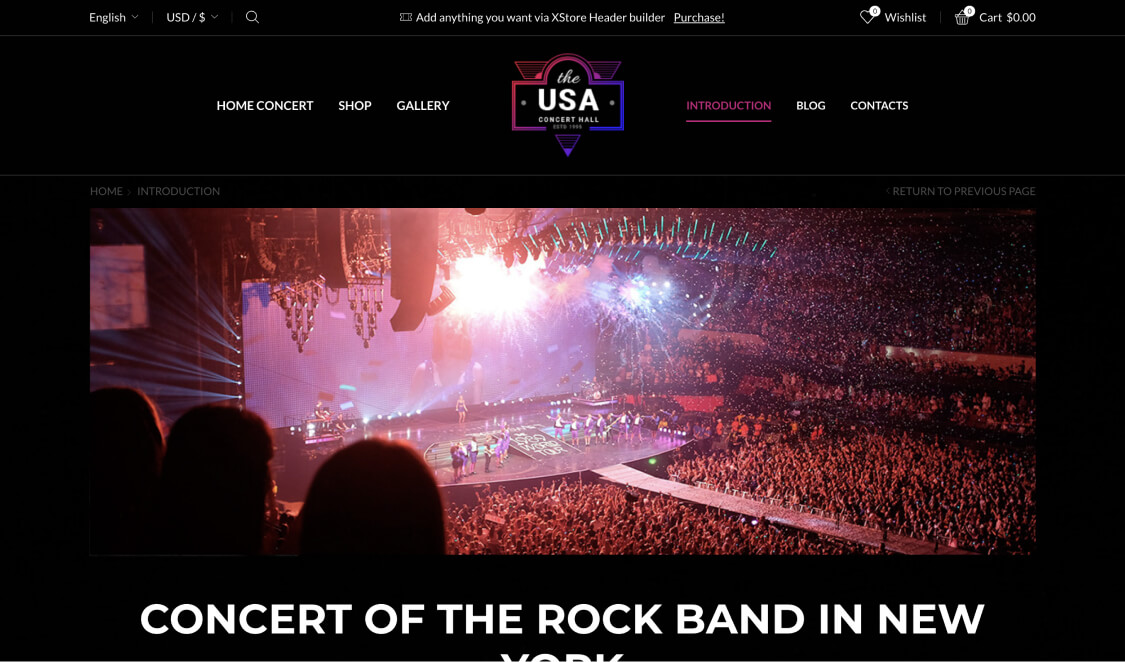
Task: Click the USA Concert Hall logo
Action: pyautogui.click(x=568, y=105)
